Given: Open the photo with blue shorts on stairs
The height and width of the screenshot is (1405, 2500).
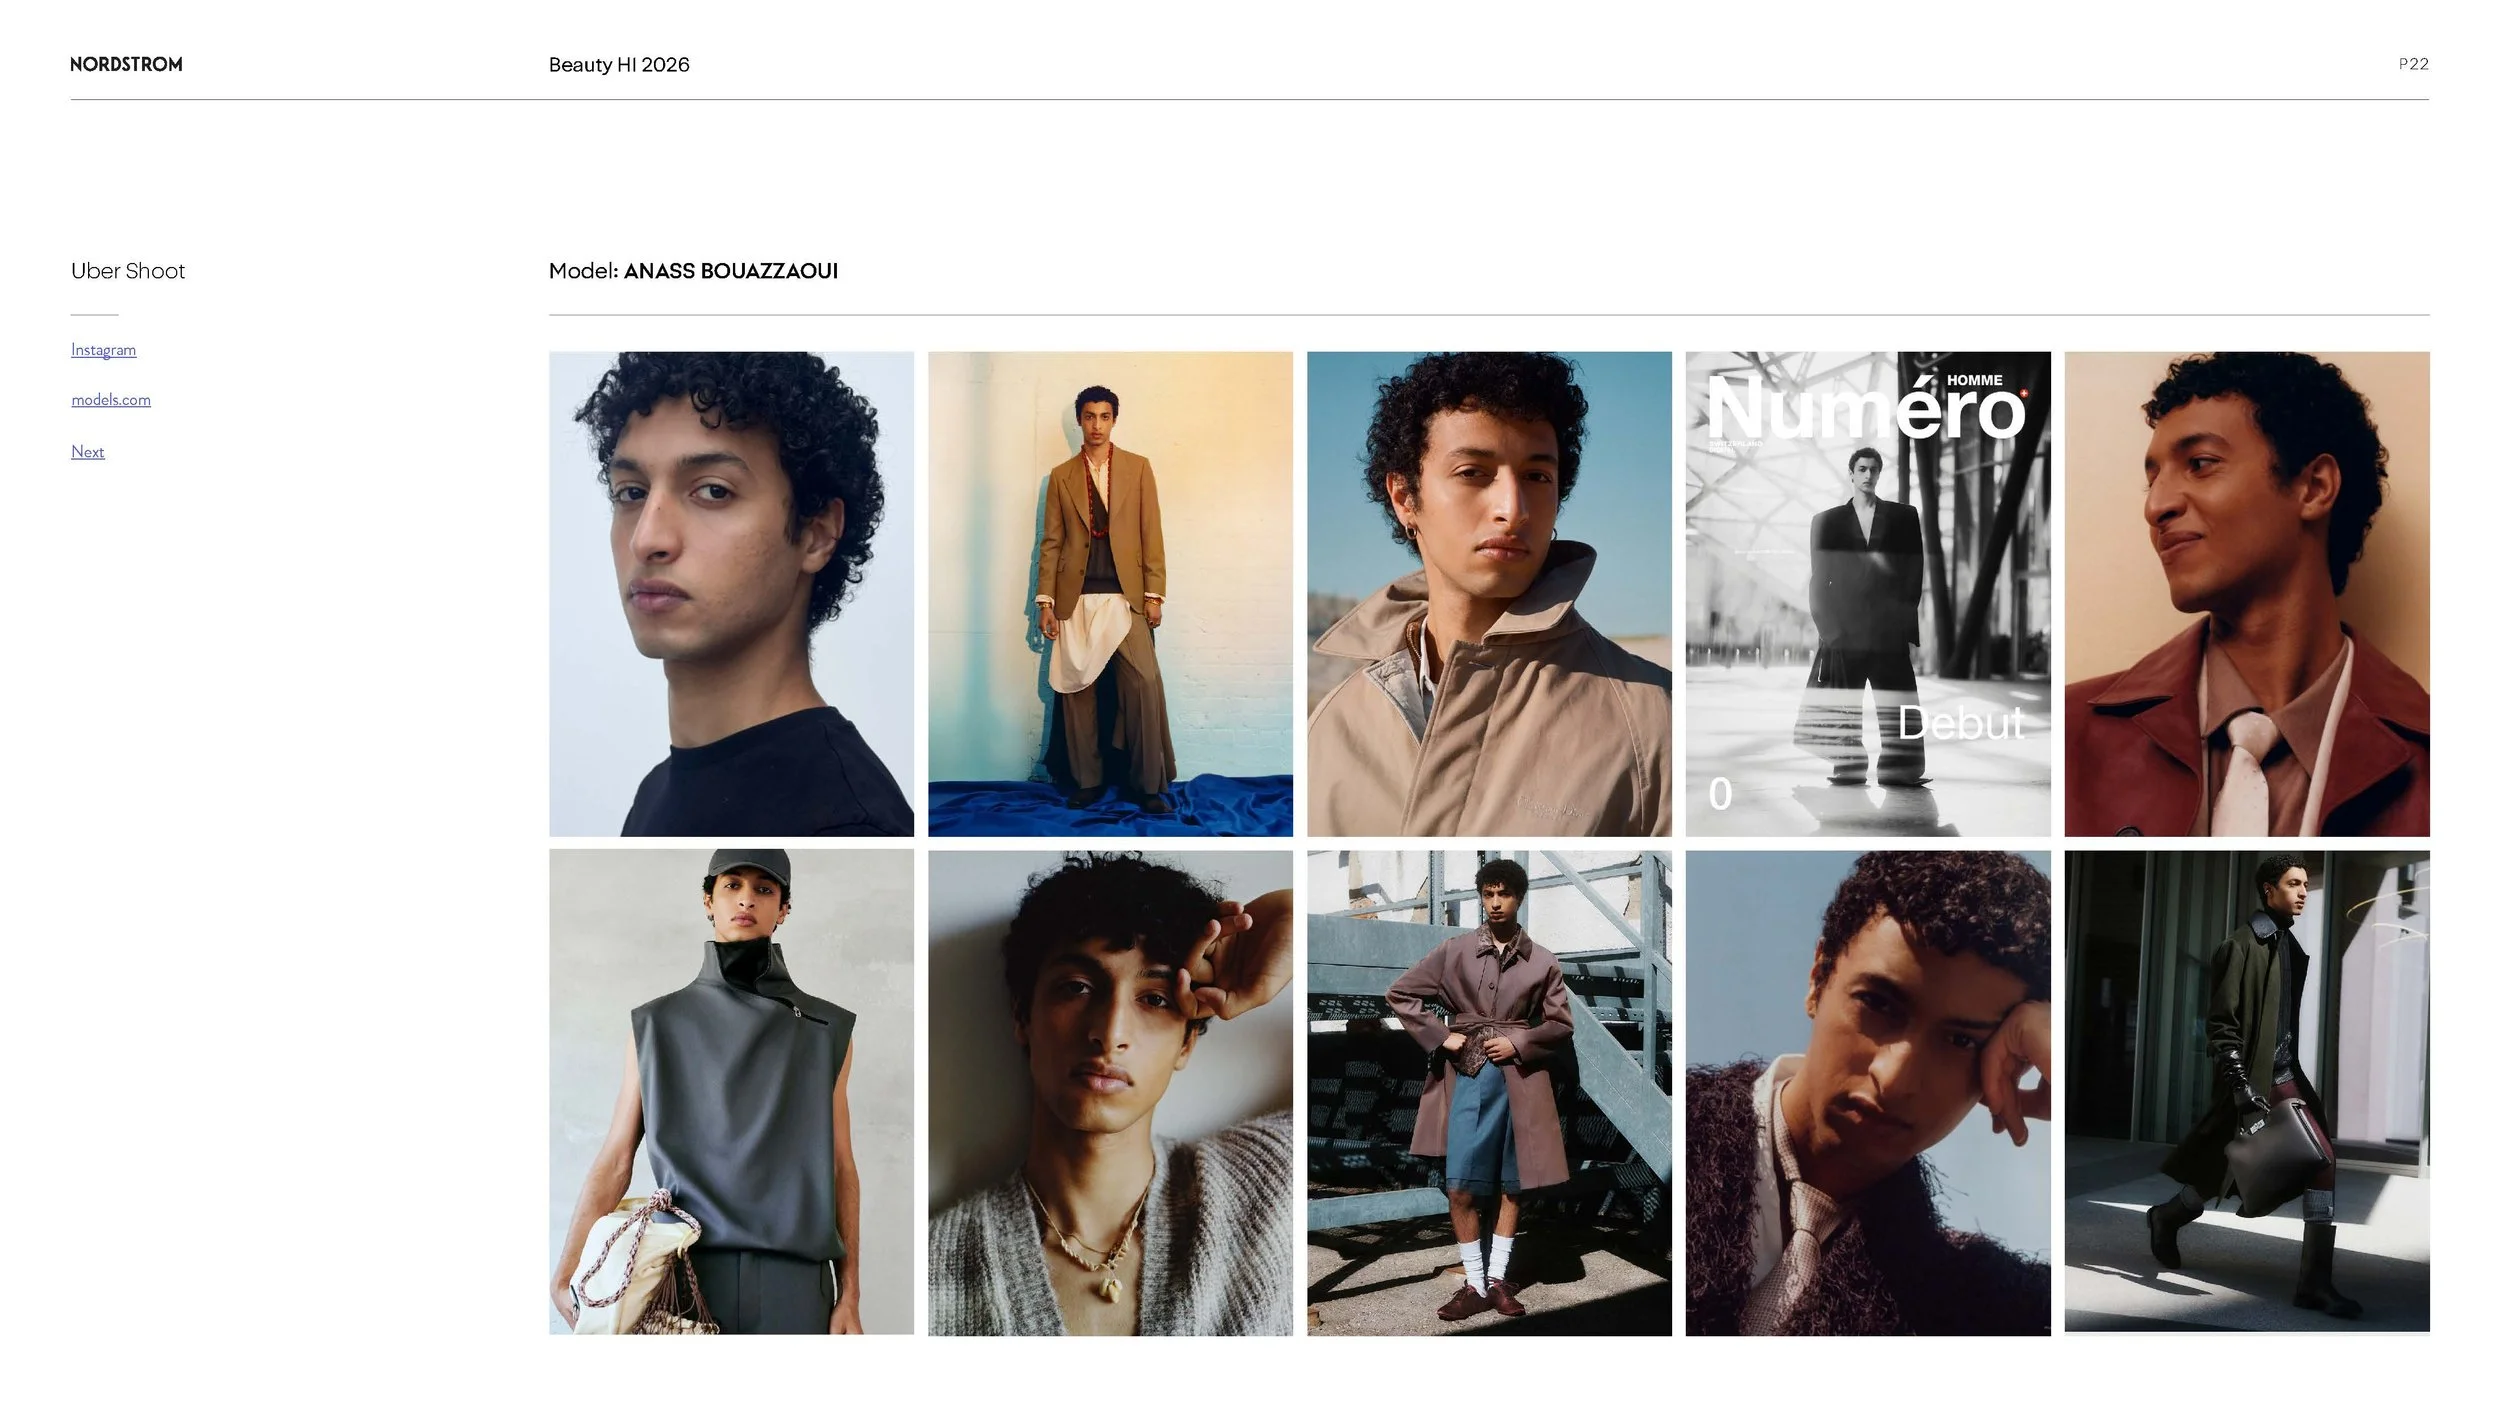Looking at the screenshot, I should click(1488, 1092).
